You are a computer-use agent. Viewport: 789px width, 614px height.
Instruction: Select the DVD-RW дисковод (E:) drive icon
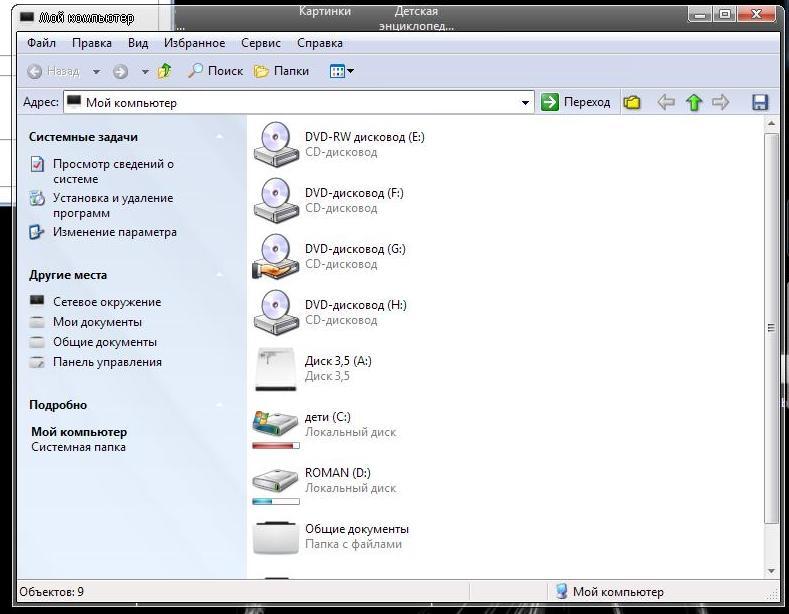[x=275, y=144]
